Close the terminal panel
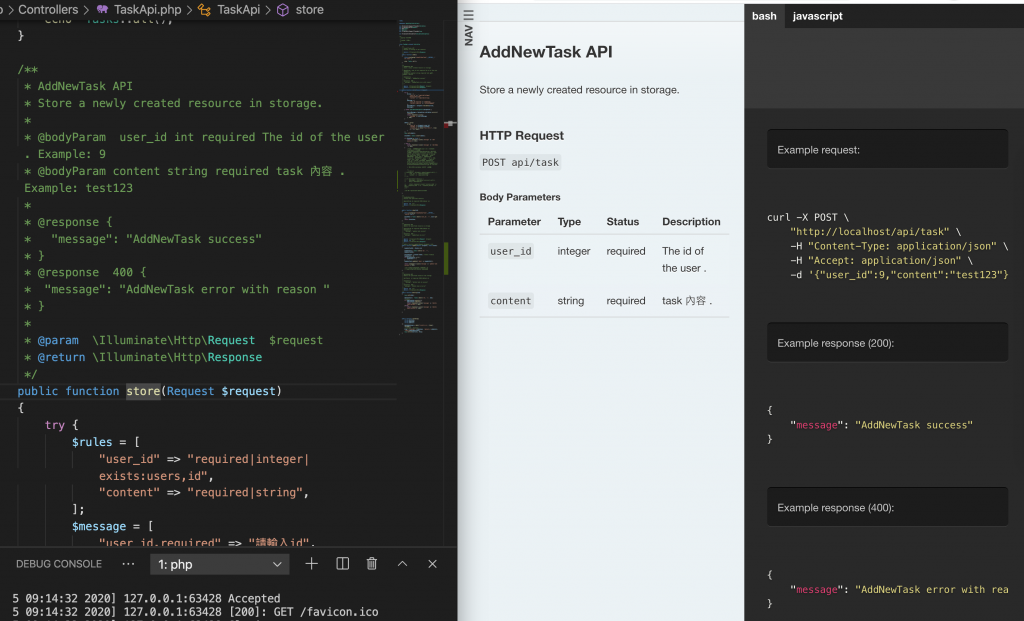The width and height of the screenshot is (1024, 621). coord(432,564)
